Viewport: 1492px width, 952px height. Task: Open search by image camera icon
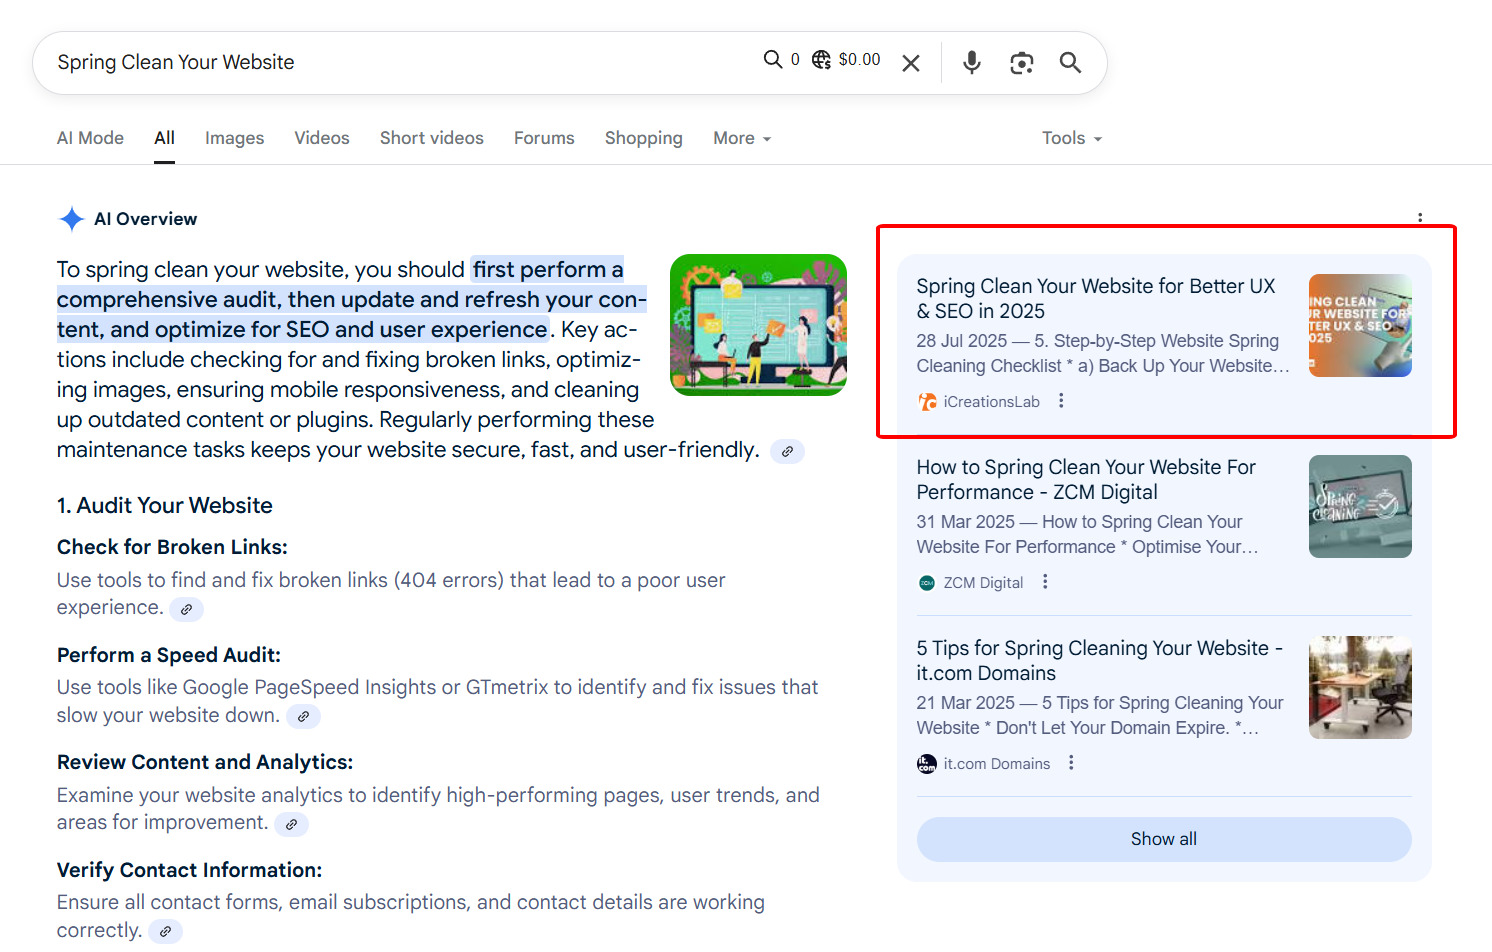1021,63
